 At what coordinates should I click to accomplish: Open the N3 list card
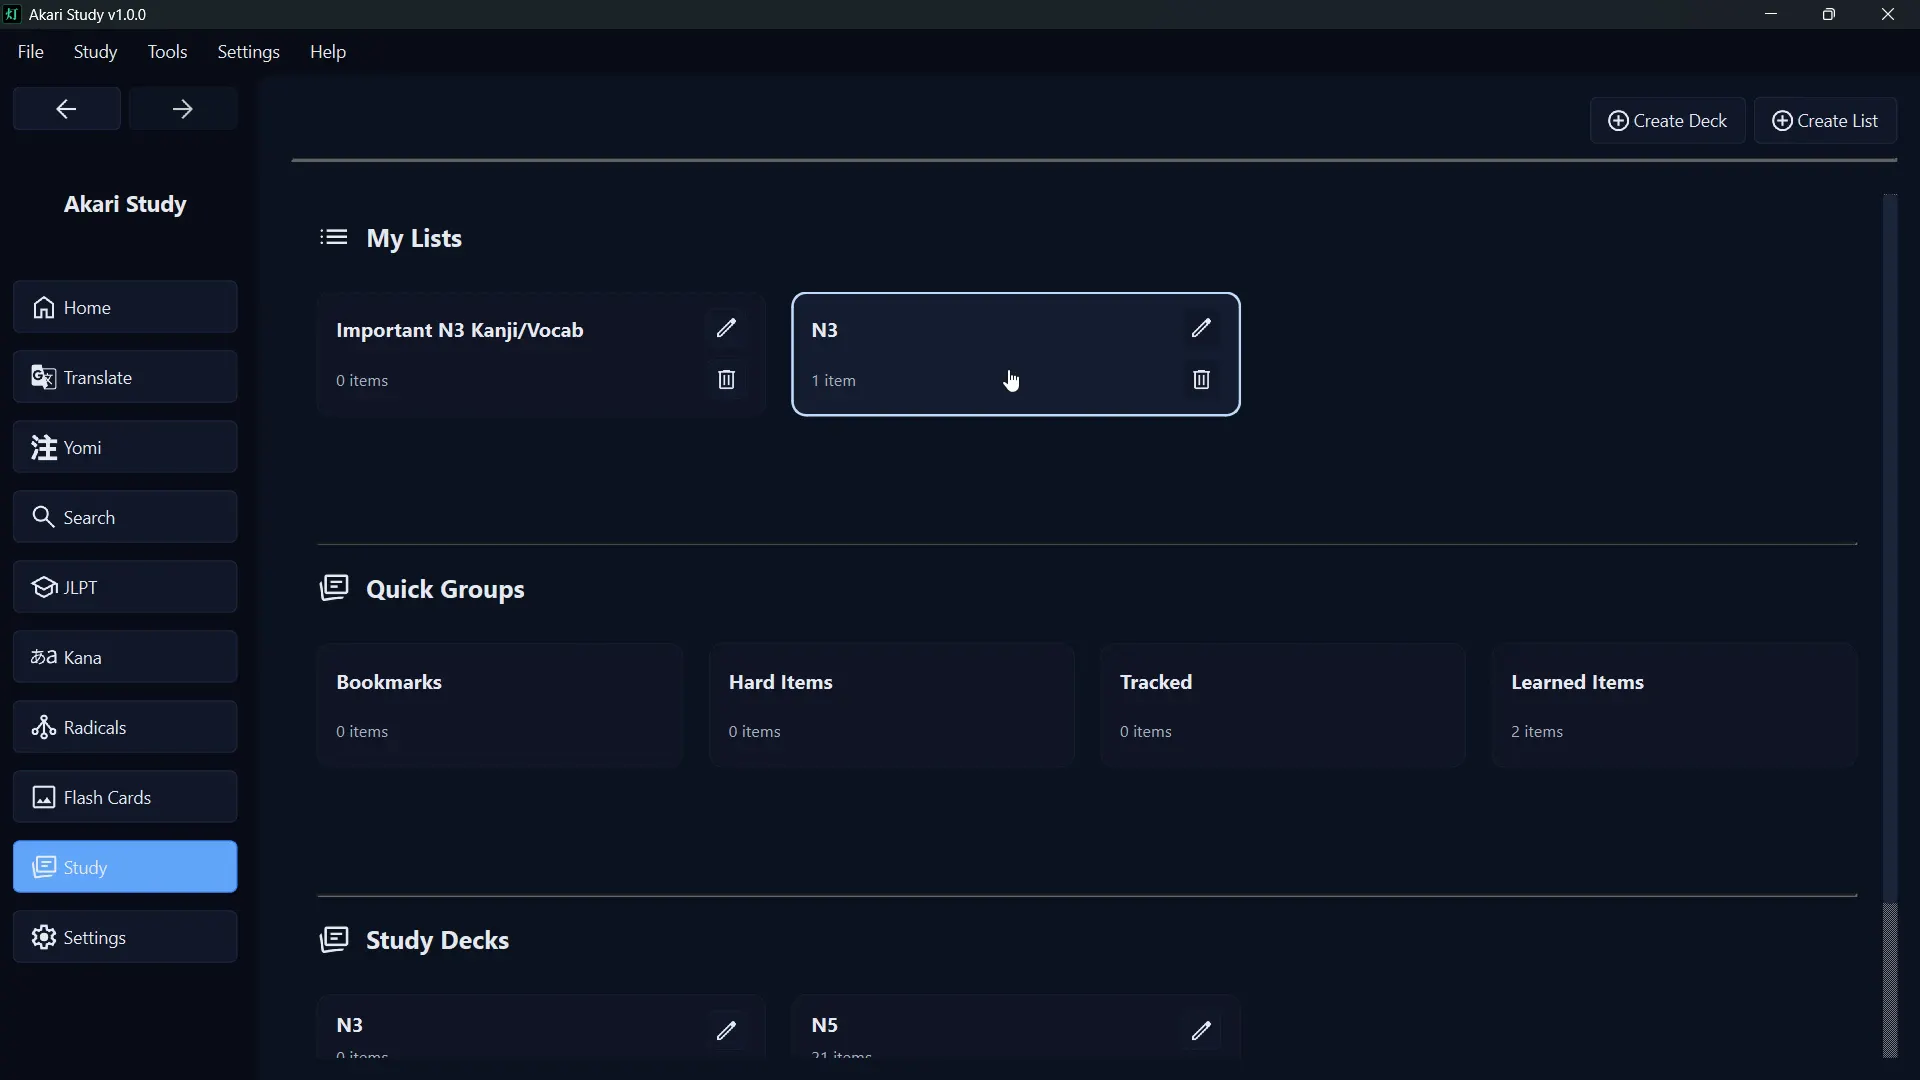click(x=1016, y=354)
